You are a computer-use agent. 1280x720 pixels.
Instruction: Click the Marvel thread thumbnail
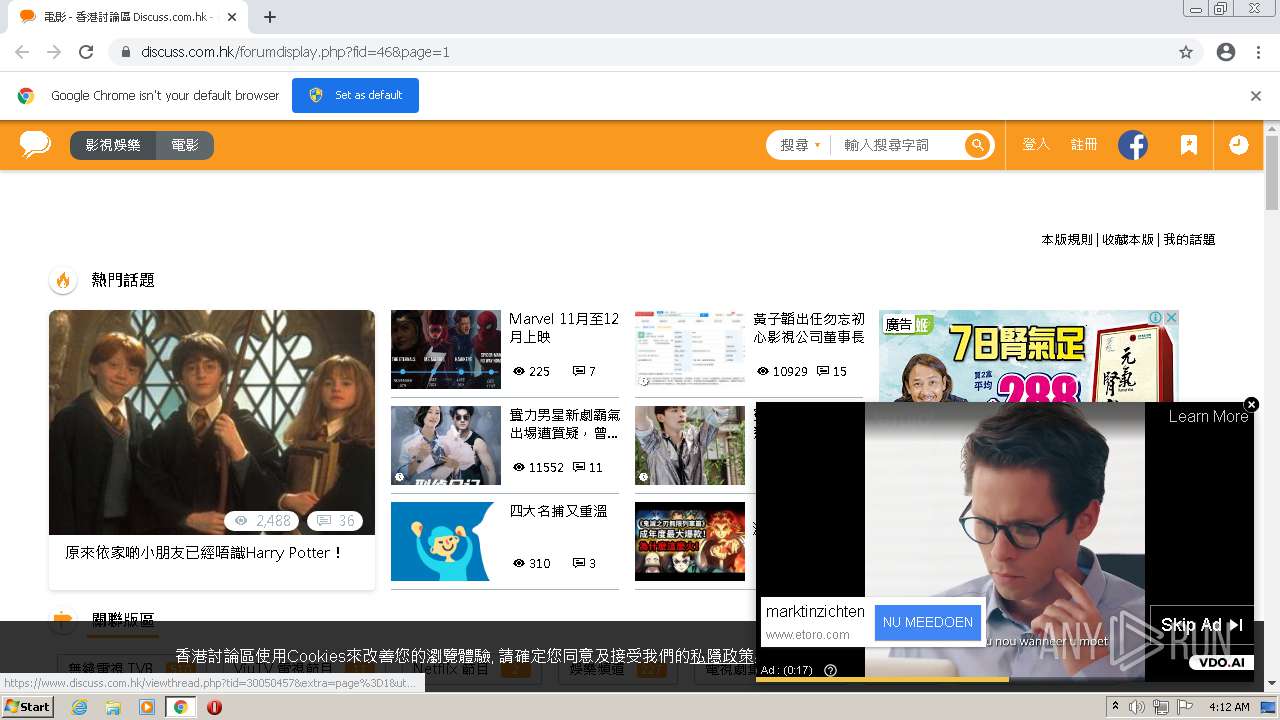[x=446, y=349]
